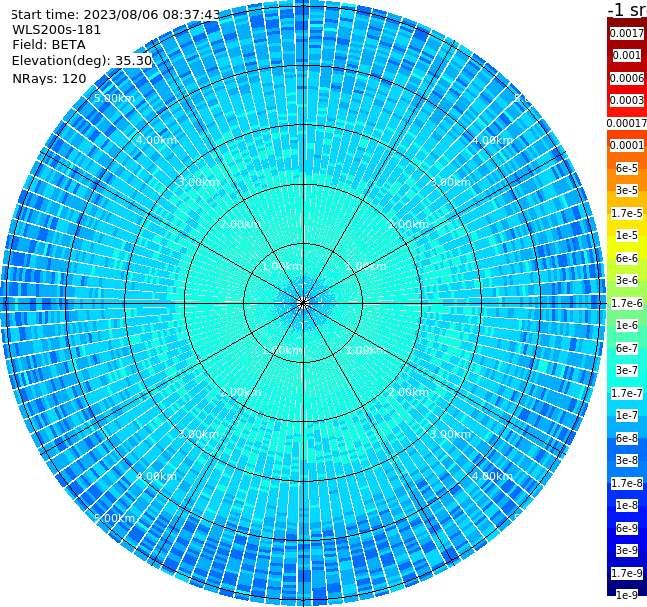Screen dimensions: 647x607
Task: Select the 4.00km range label in lower-right quadrant
Action: click(x=492, y=476)
